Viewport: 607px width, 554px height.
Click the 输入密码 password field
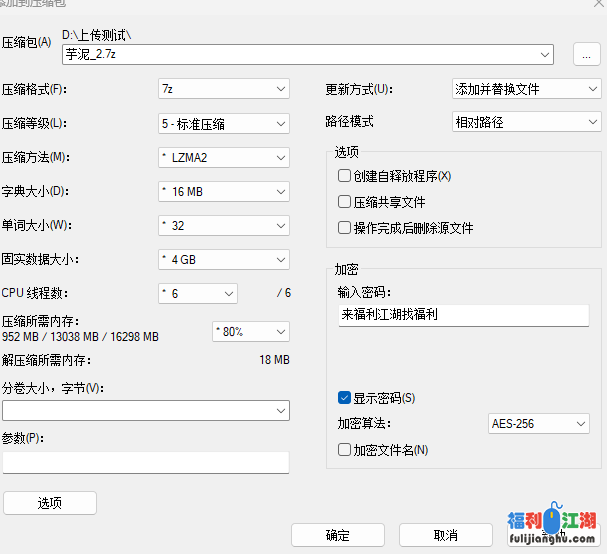click(463, 314)
